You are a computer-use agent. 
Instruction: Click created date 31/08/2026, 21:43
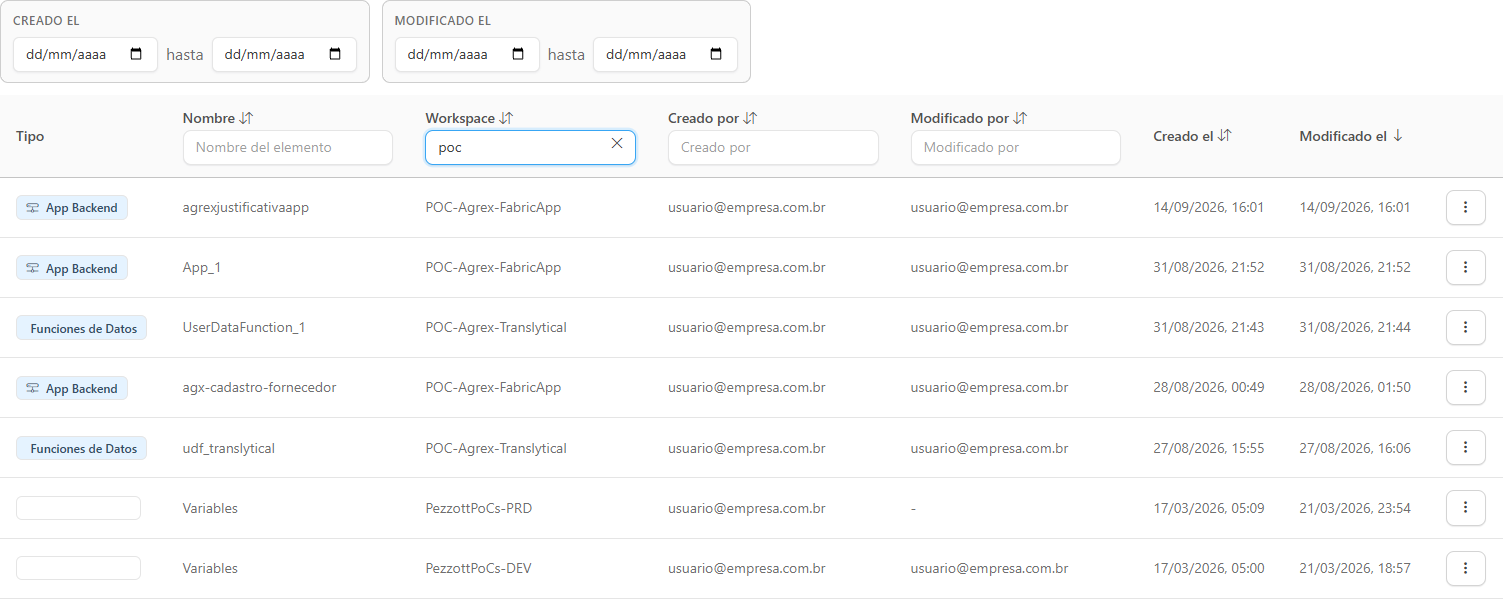pyautogui.click(x=1209, y=327)
